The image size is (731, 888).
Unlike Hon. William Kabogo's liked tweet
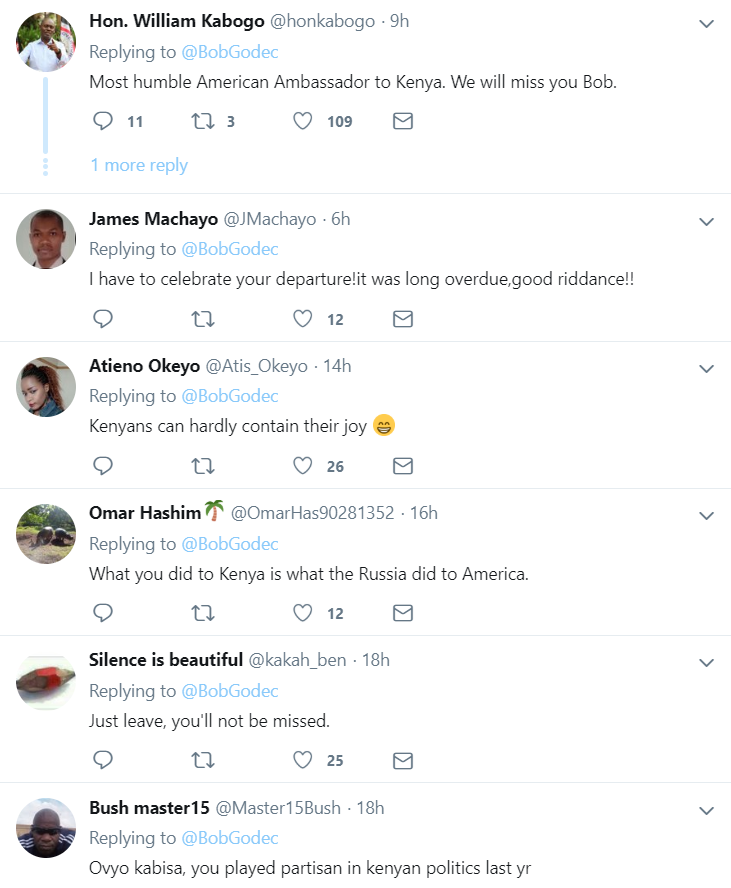click(303, 121)
